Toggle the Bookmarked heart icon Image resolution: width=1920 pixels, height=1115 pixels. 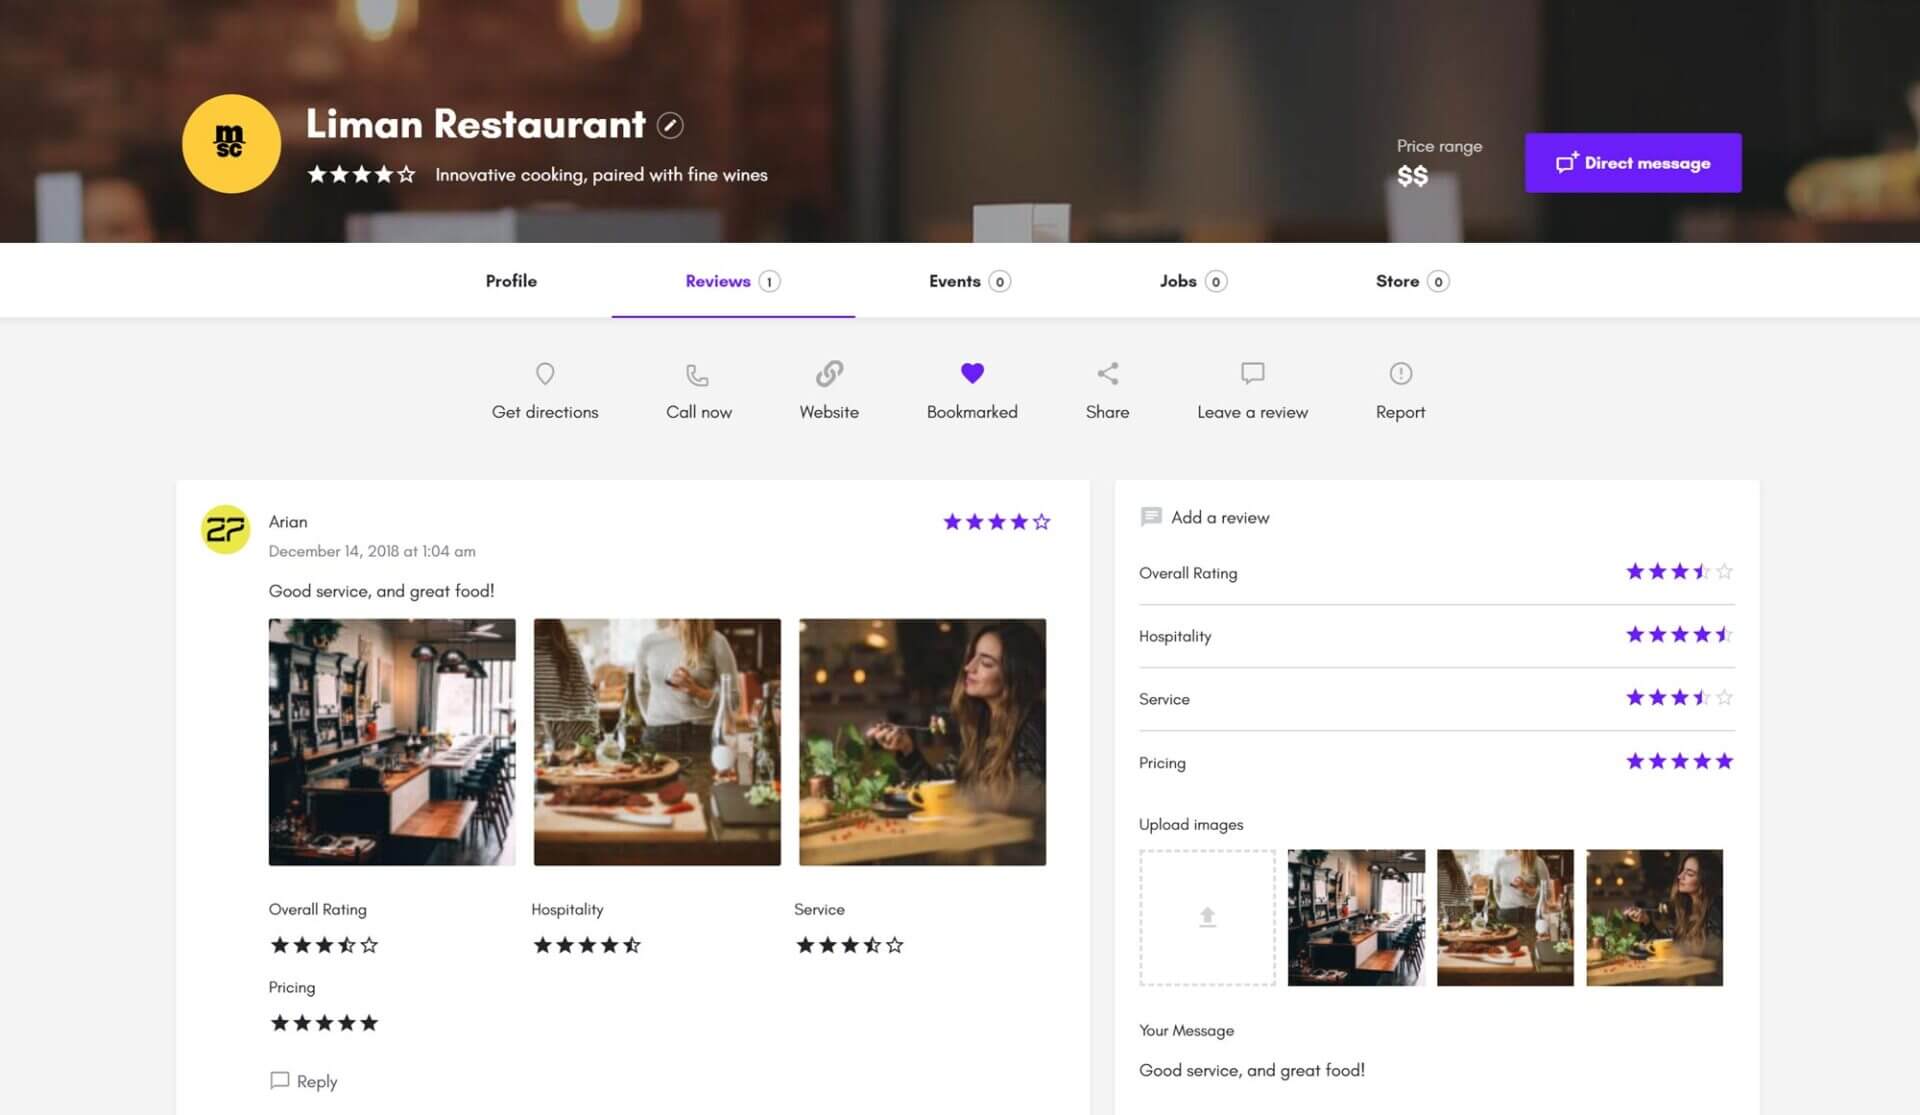tap(973, 373)
